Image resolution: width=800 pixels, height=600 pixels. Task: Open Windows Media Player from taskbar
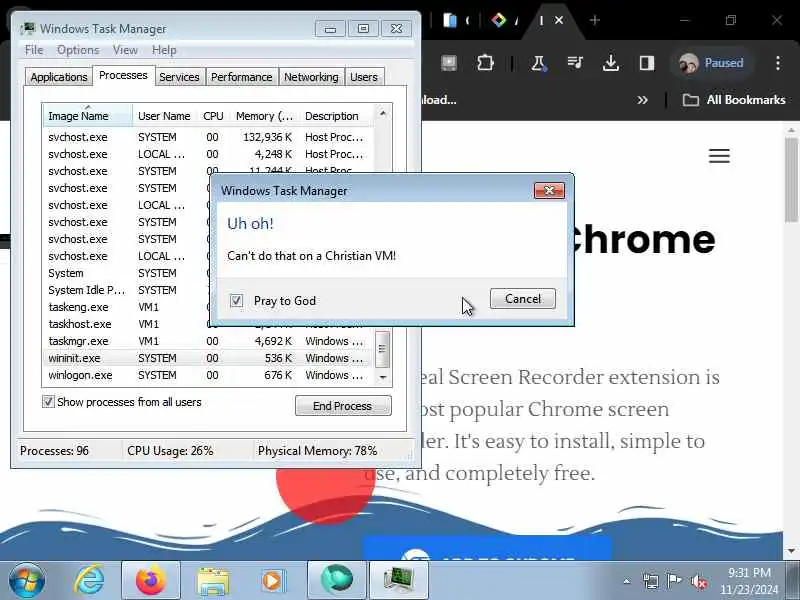click(272, 581)
